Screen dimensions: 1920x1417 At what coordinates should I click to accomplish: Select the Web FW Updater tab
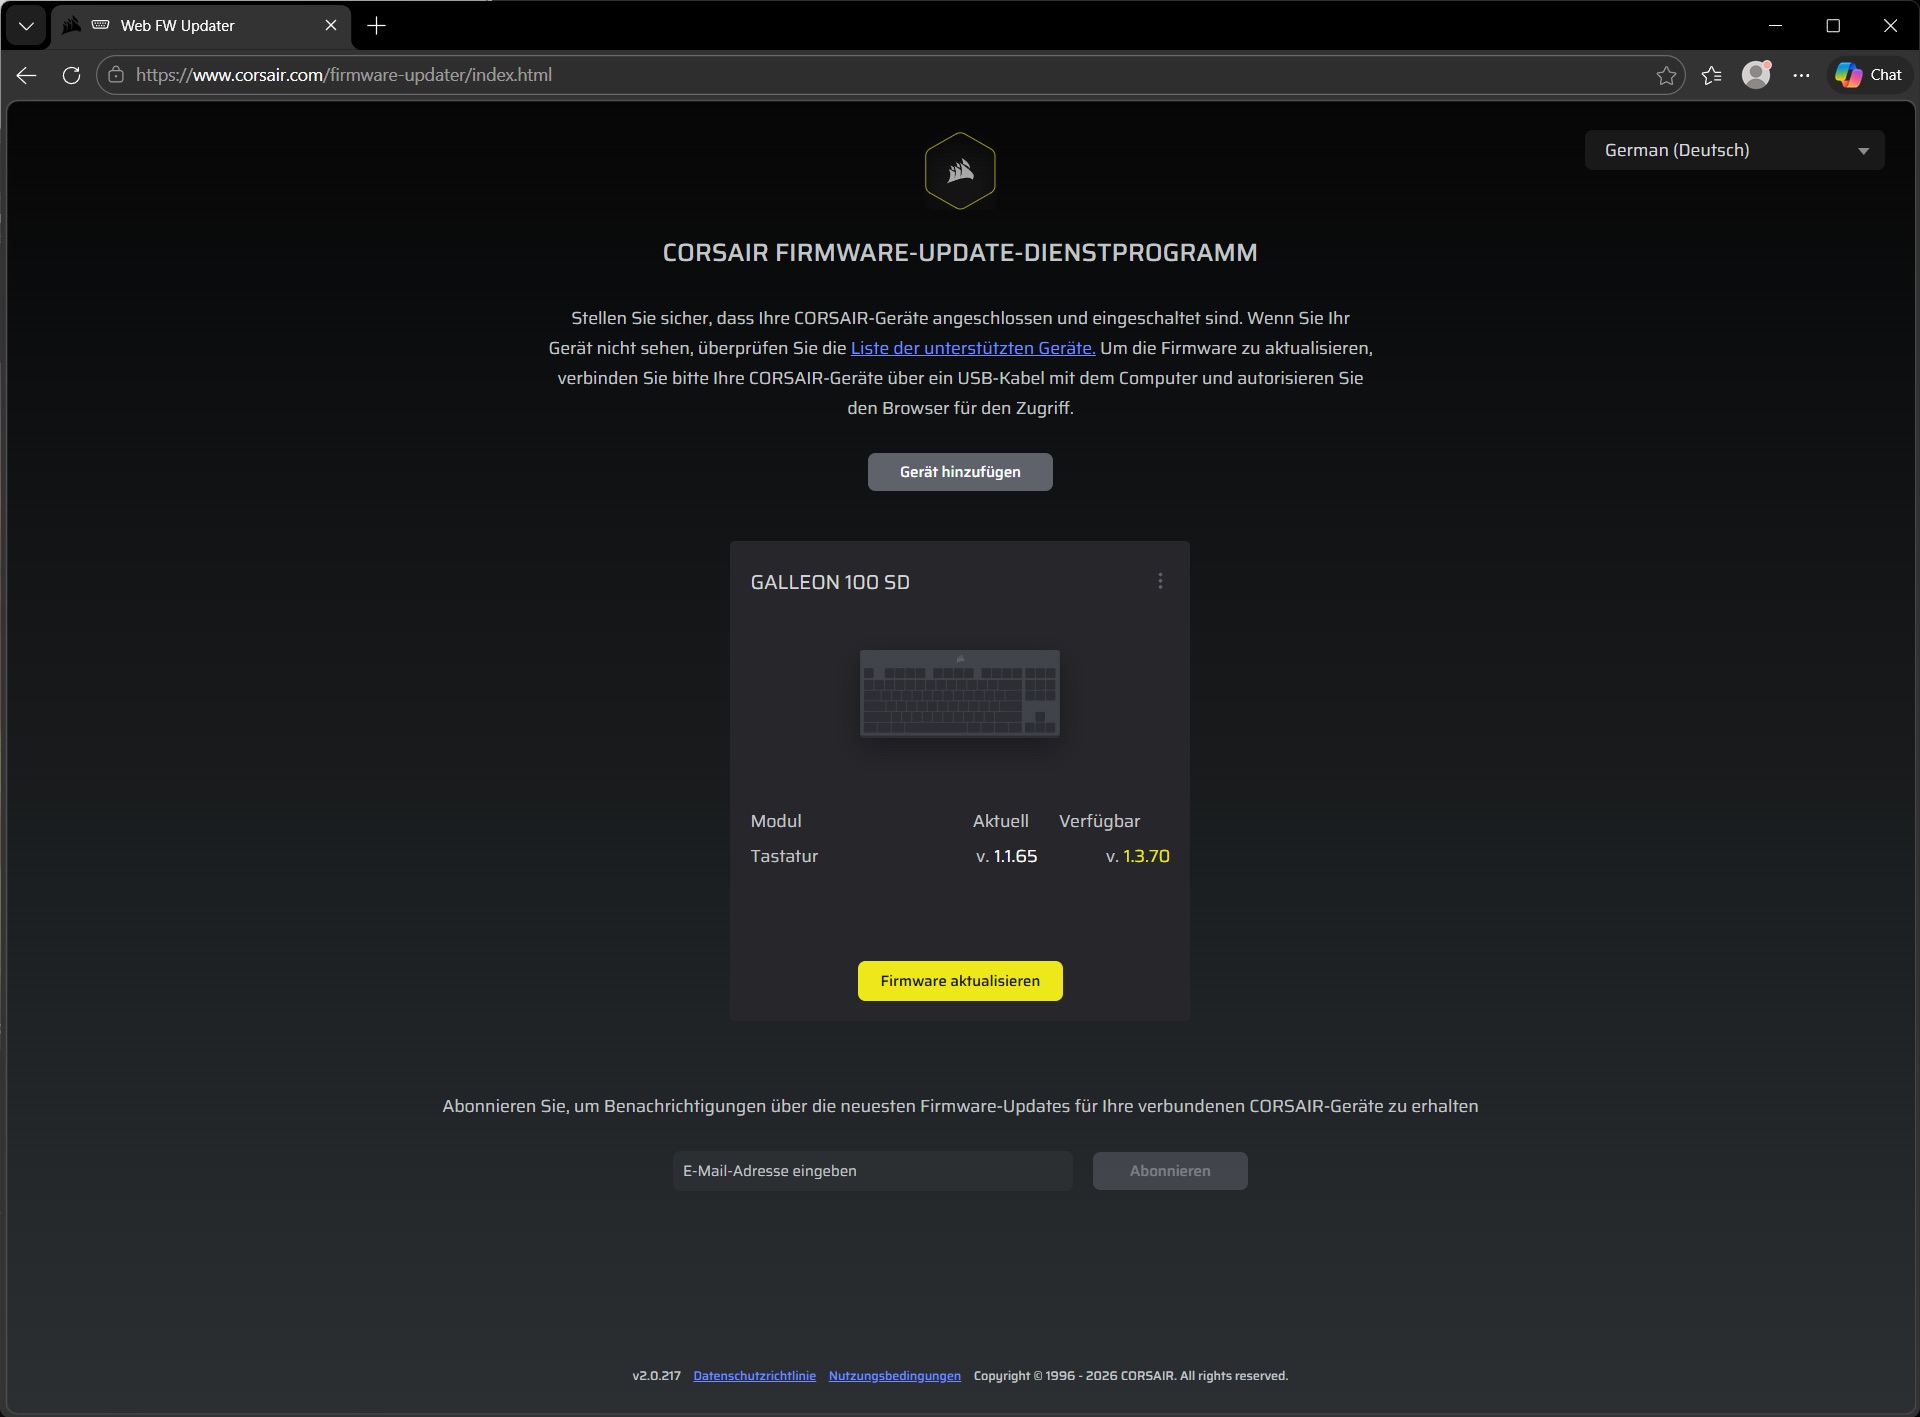tap(178, 26)
